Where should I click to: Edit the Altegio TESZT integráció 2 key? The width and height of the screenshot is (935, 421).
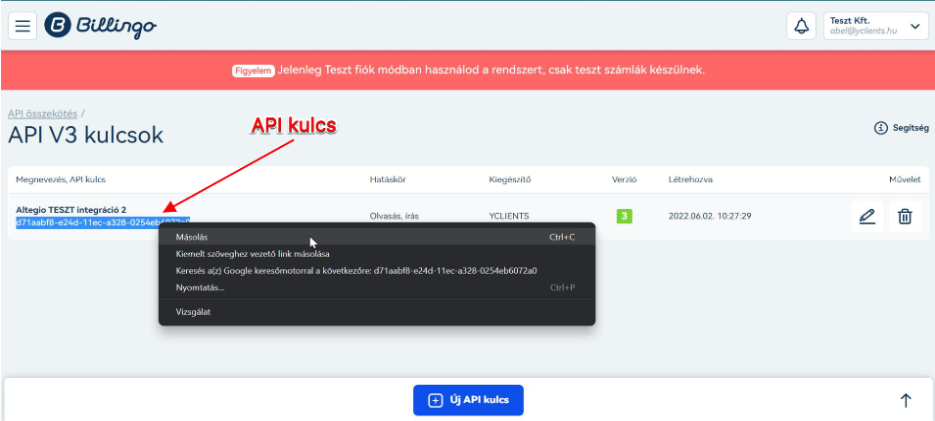[x=867, y=216]
